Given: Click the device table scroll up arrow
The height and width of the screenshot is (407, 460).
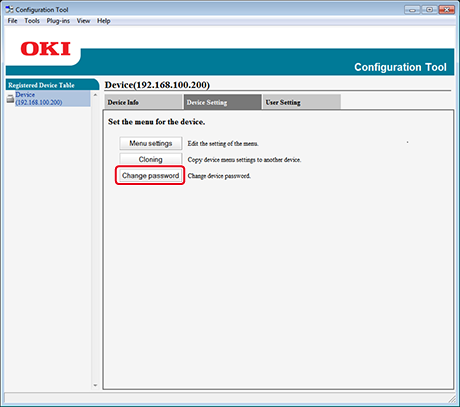Looking at the screenshot, I should click(x=95, y=95).
